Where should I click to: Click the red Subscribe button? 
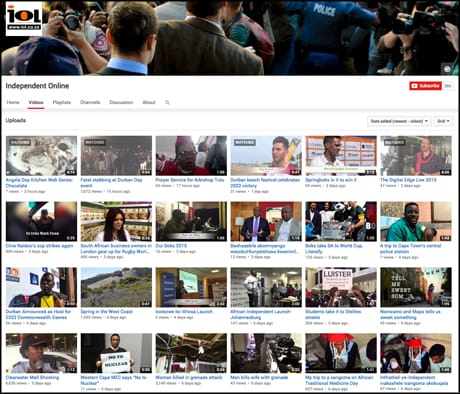click(425, 86)
